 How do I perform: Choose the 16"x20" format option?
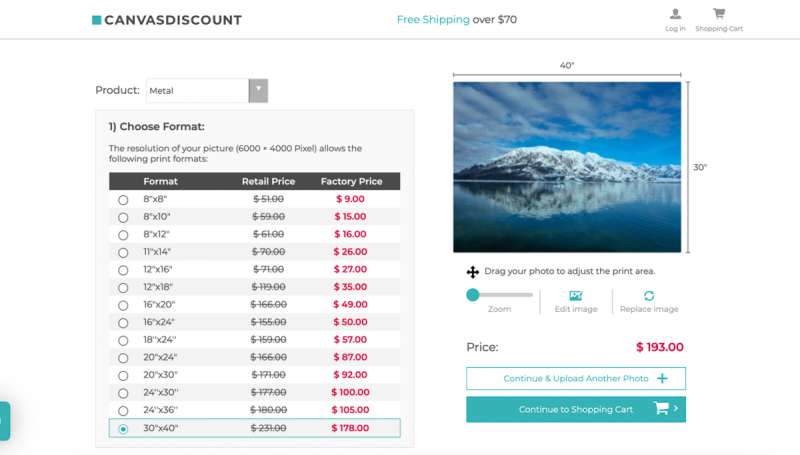click(x=123, y=305)
